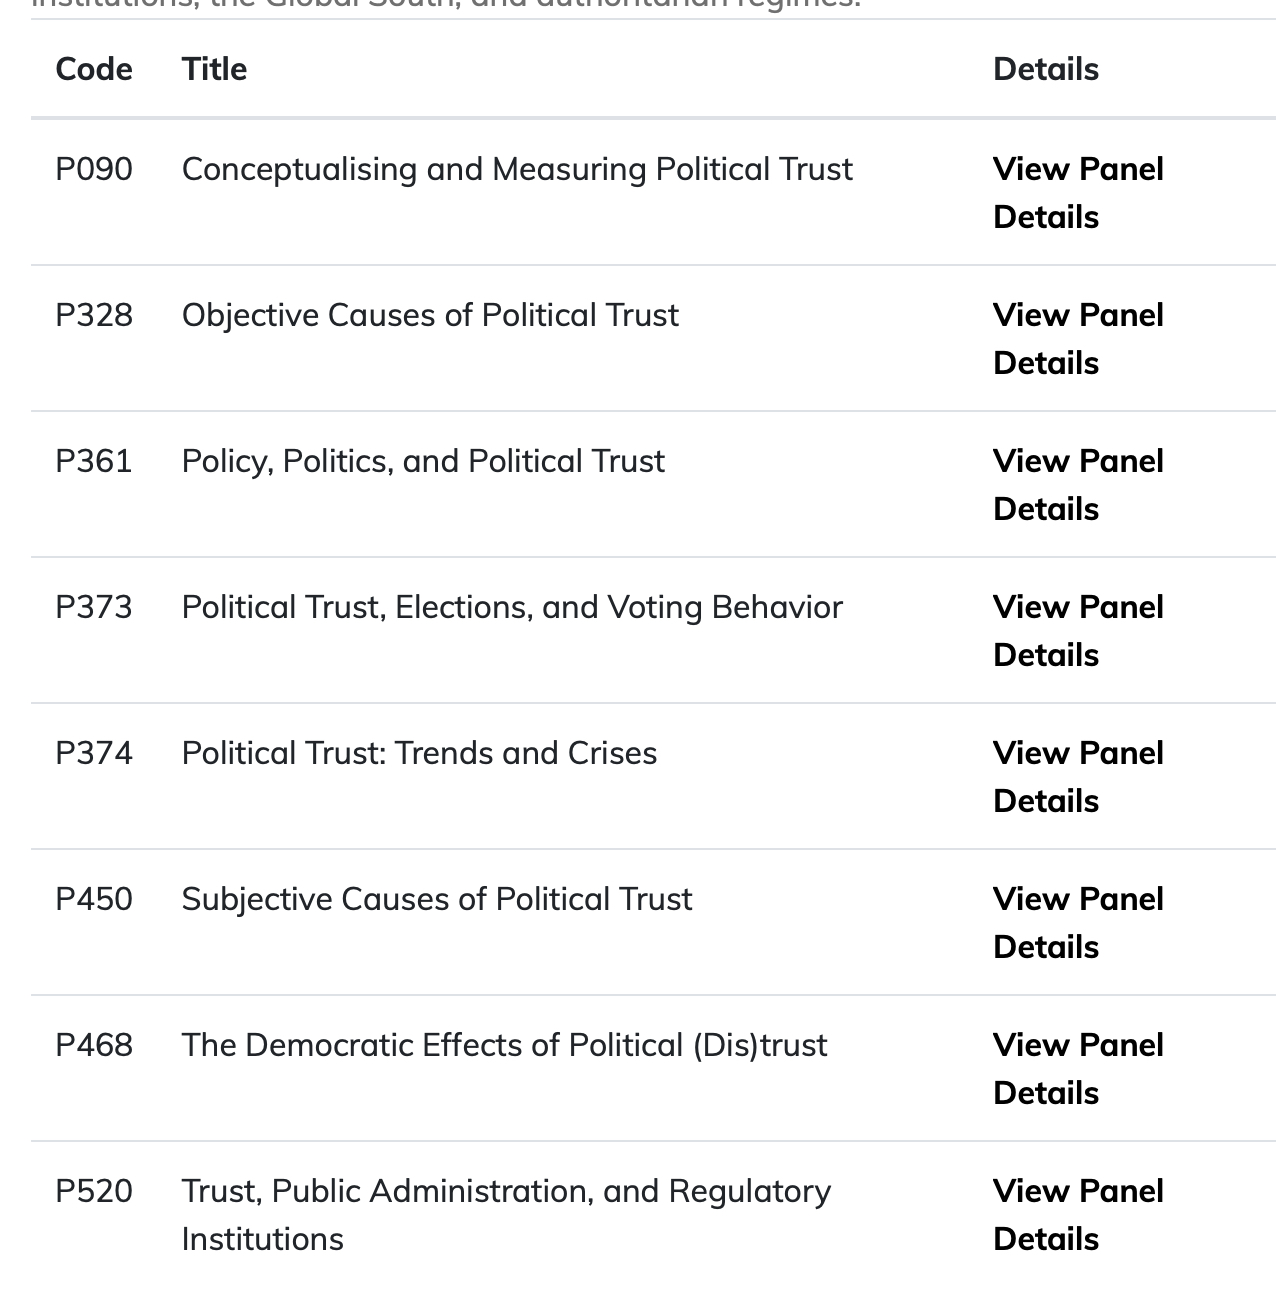Open View Panel Details for P373
Screen dimensions: 1276x1290
coord(1077,630)
